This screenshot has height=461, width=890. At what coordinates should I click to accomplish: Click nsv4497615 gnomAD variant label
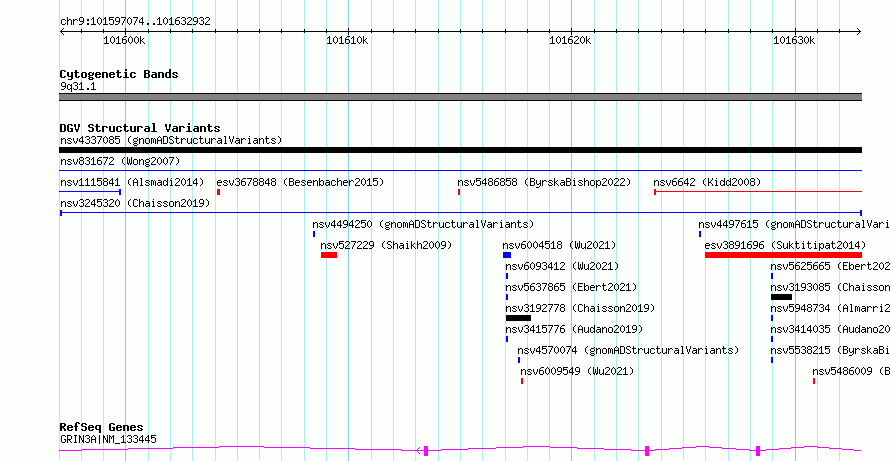coord(794,224)
